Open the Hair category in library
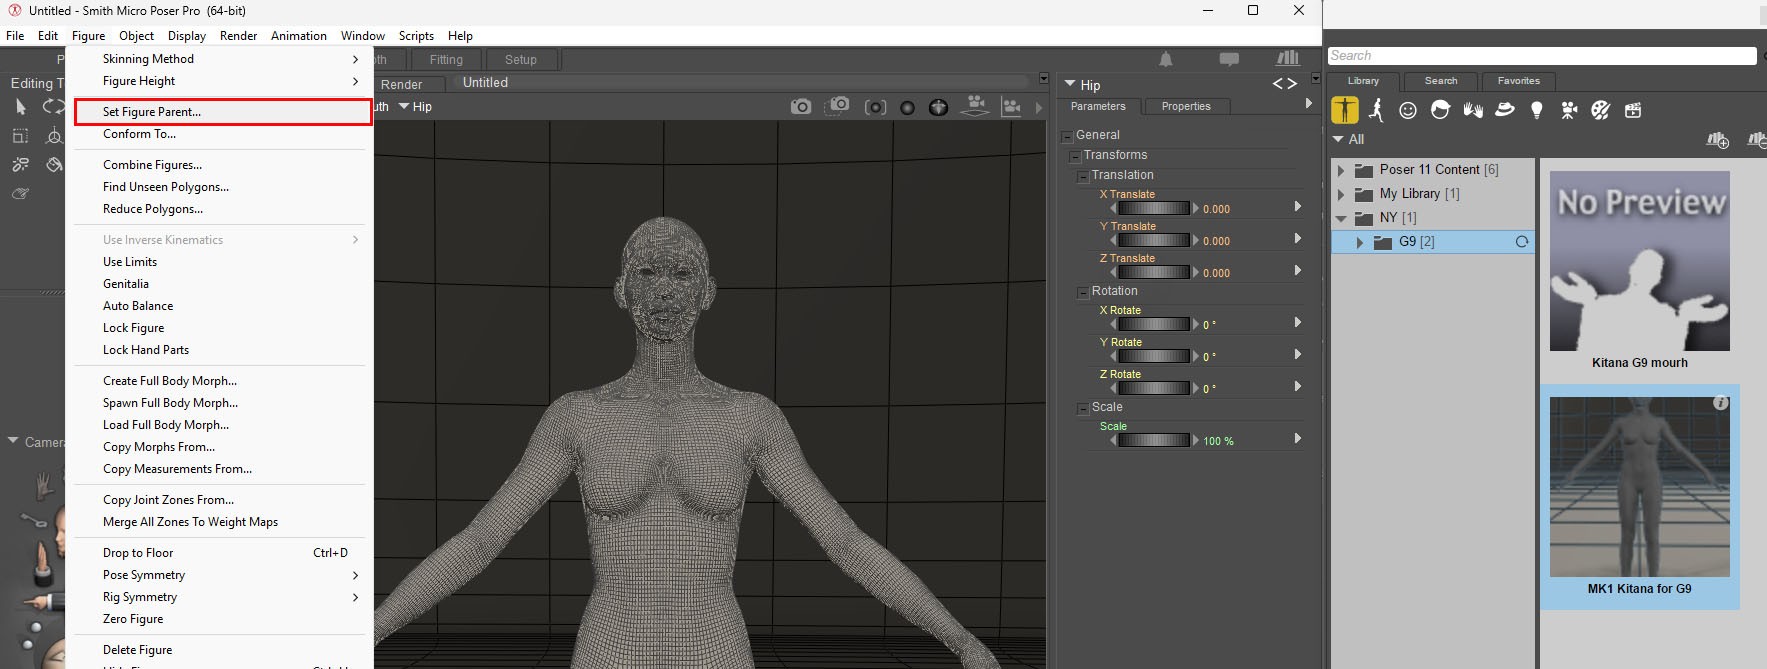The width and height of the screenshot is (1767, 669). (1440, 110)
